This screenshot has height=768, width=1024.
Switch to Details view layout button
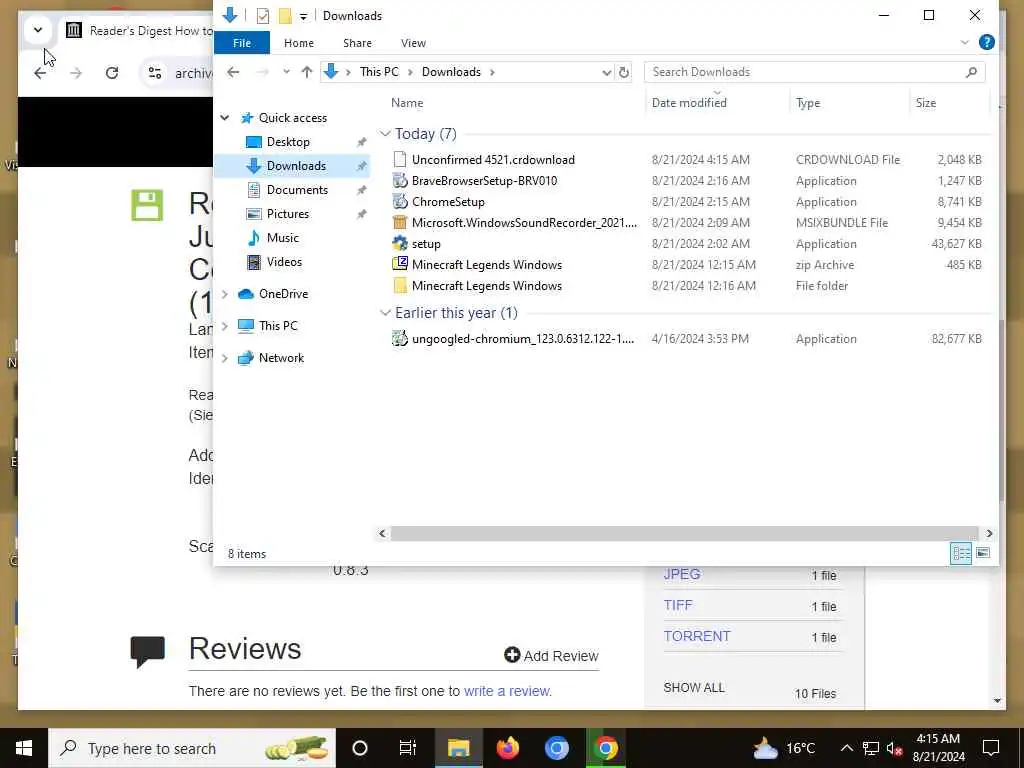point(961,553)
